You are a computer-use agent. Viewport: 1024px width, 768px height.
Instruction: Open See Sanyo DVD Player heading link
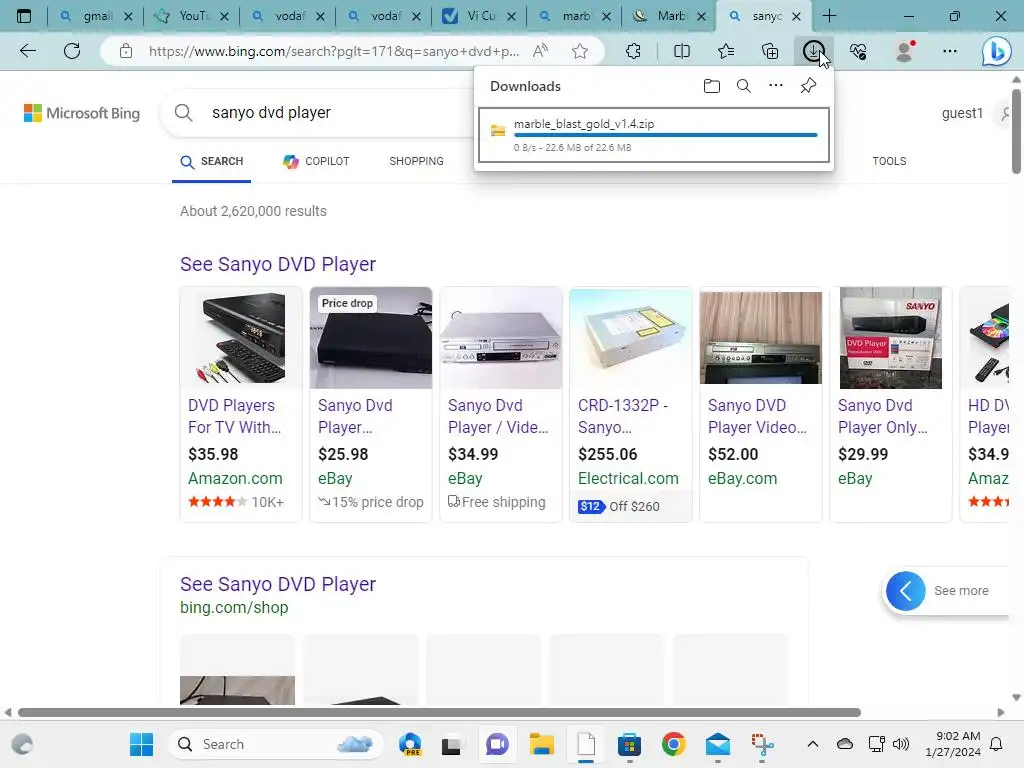pyautogui.click(x=278, y=264)
